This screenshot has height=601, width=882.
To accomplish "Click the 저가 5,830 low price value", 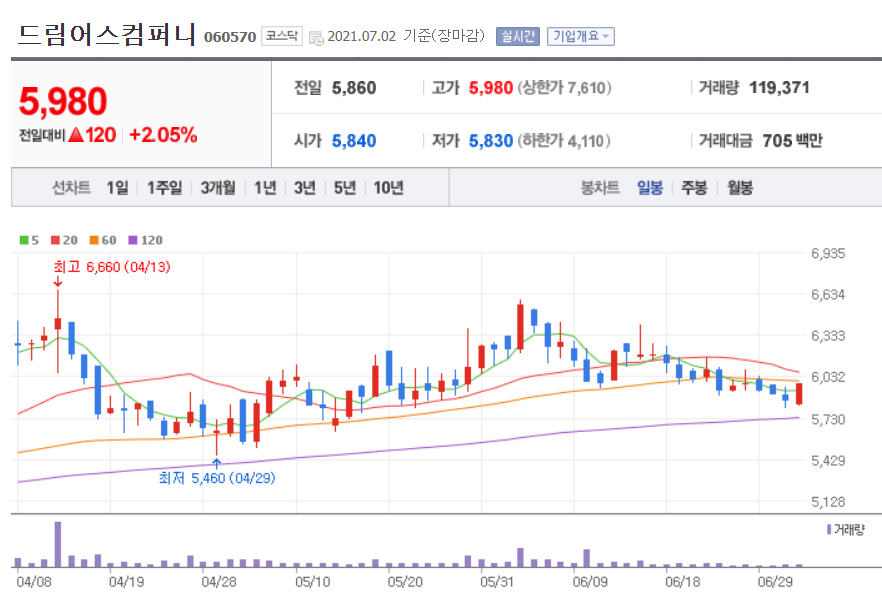I will (x=490, y=141).
